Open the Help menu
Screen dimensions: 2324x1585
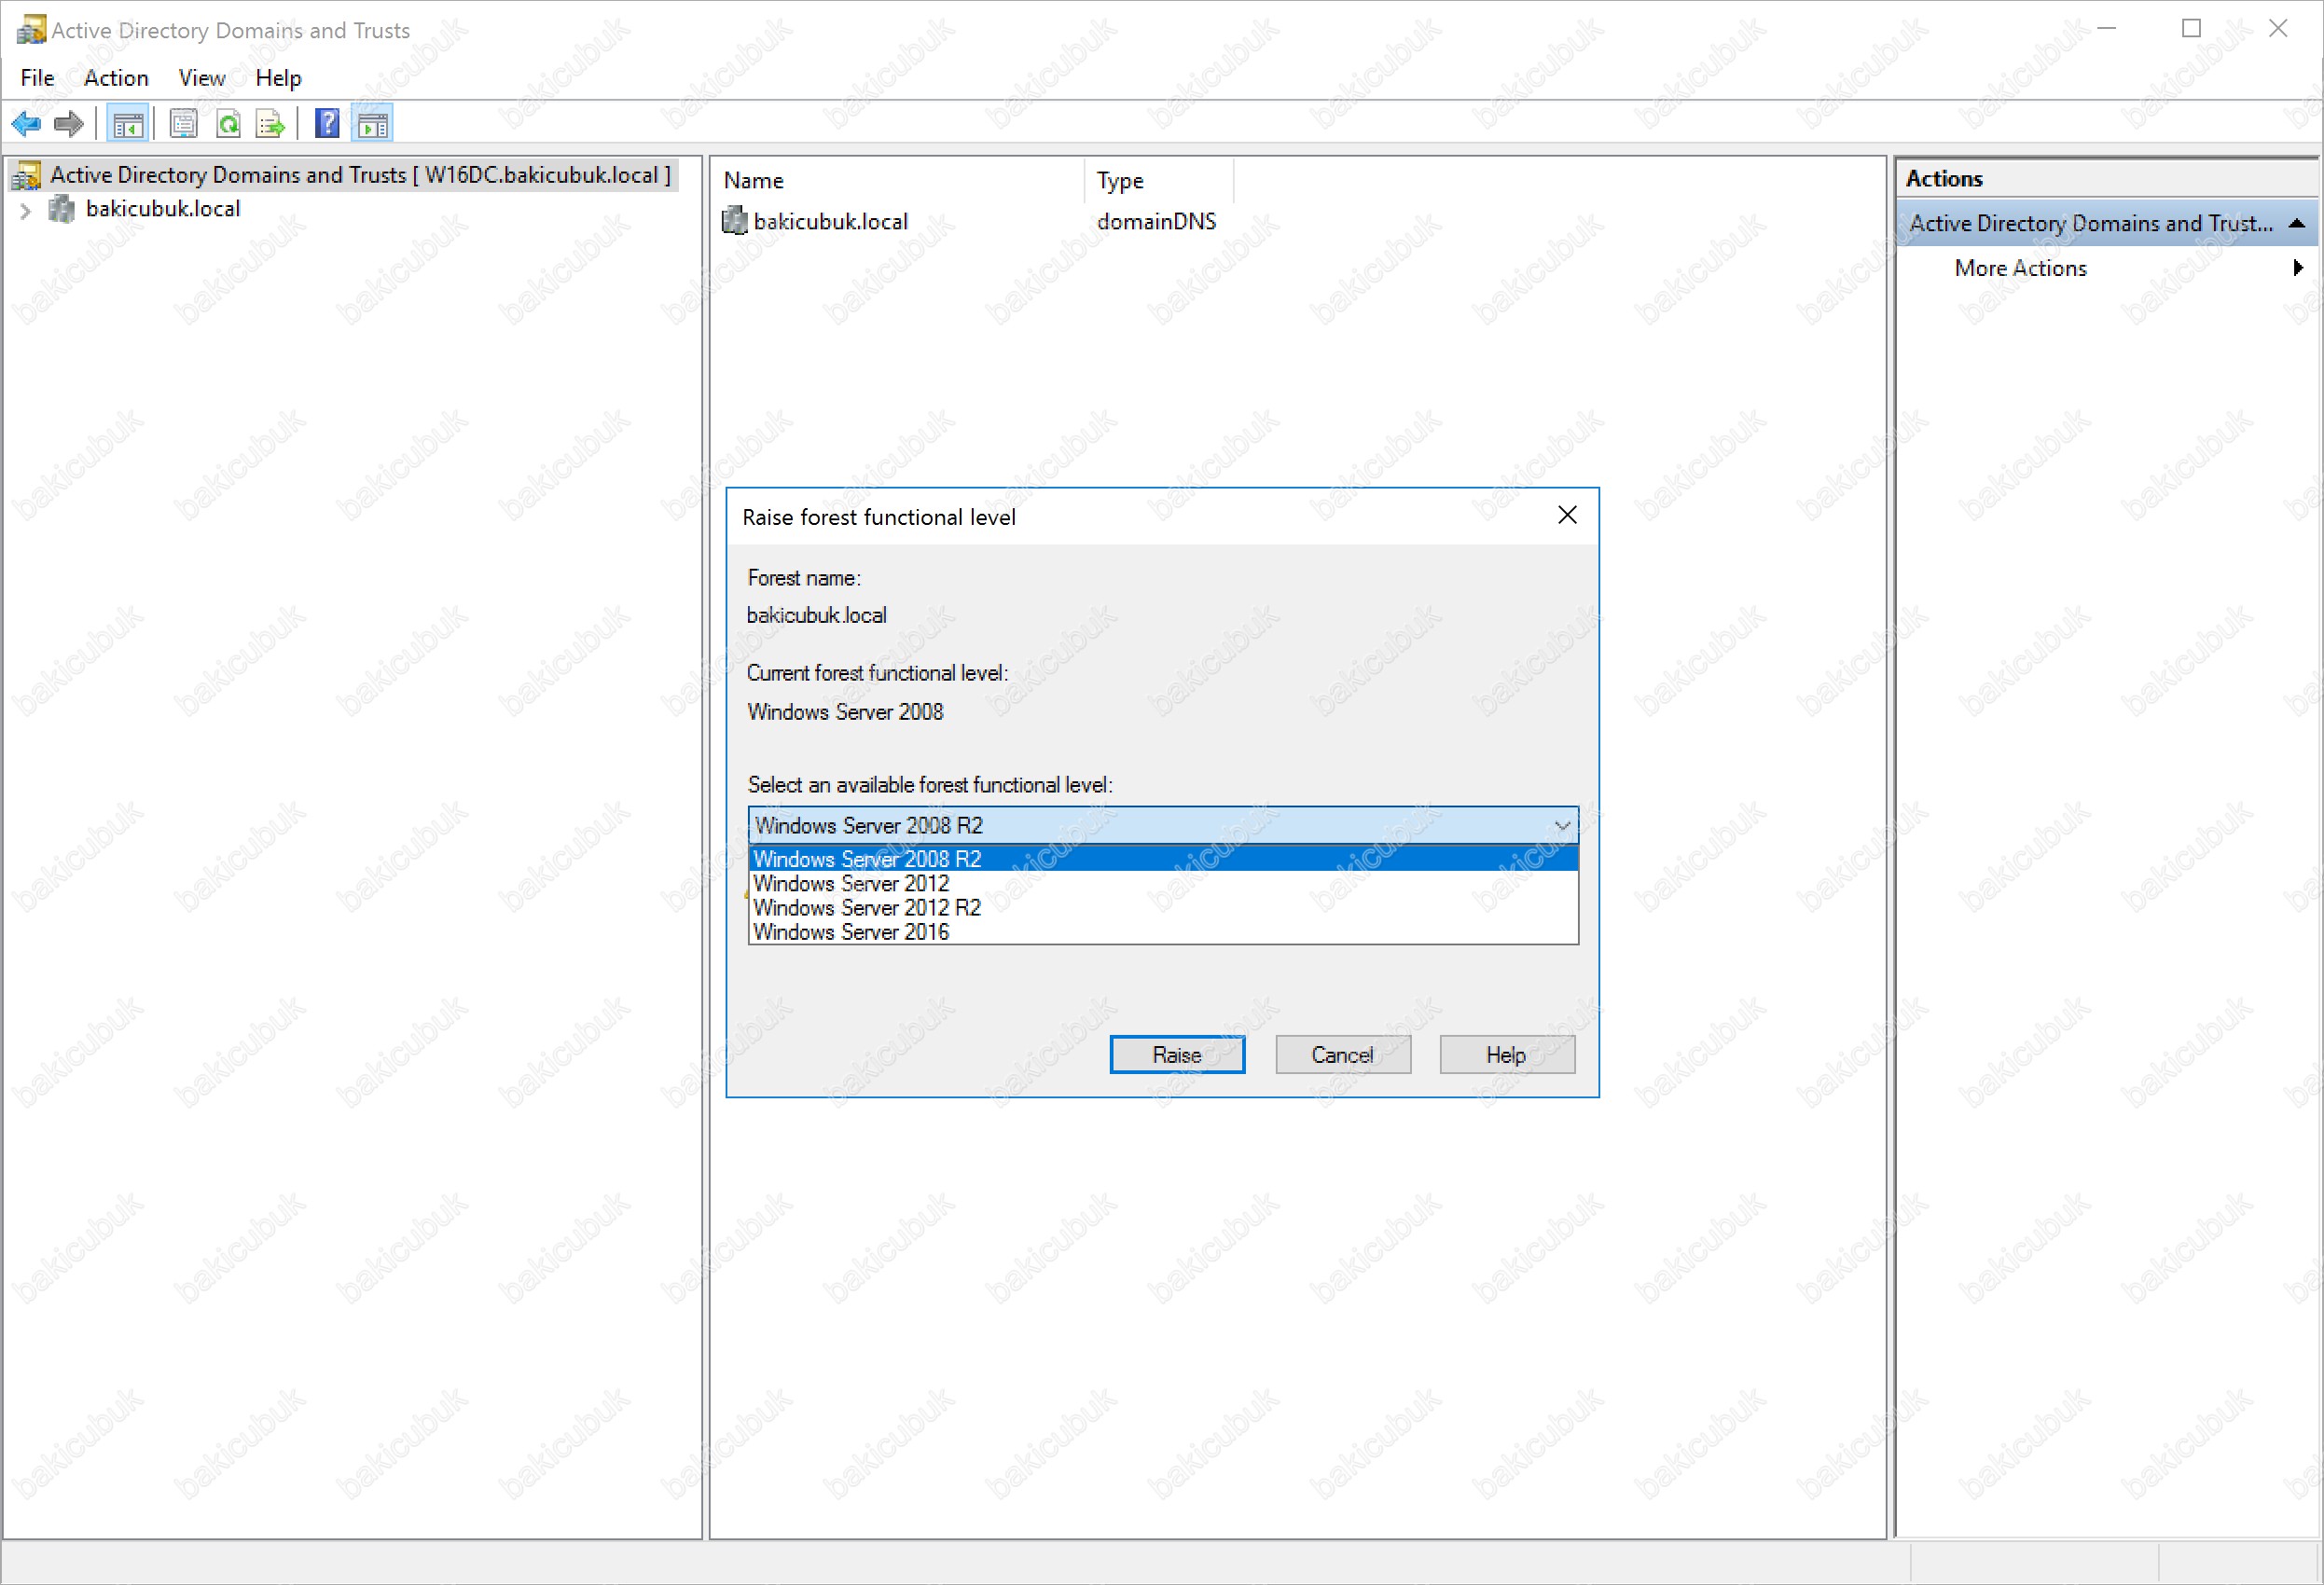point(278,78)
